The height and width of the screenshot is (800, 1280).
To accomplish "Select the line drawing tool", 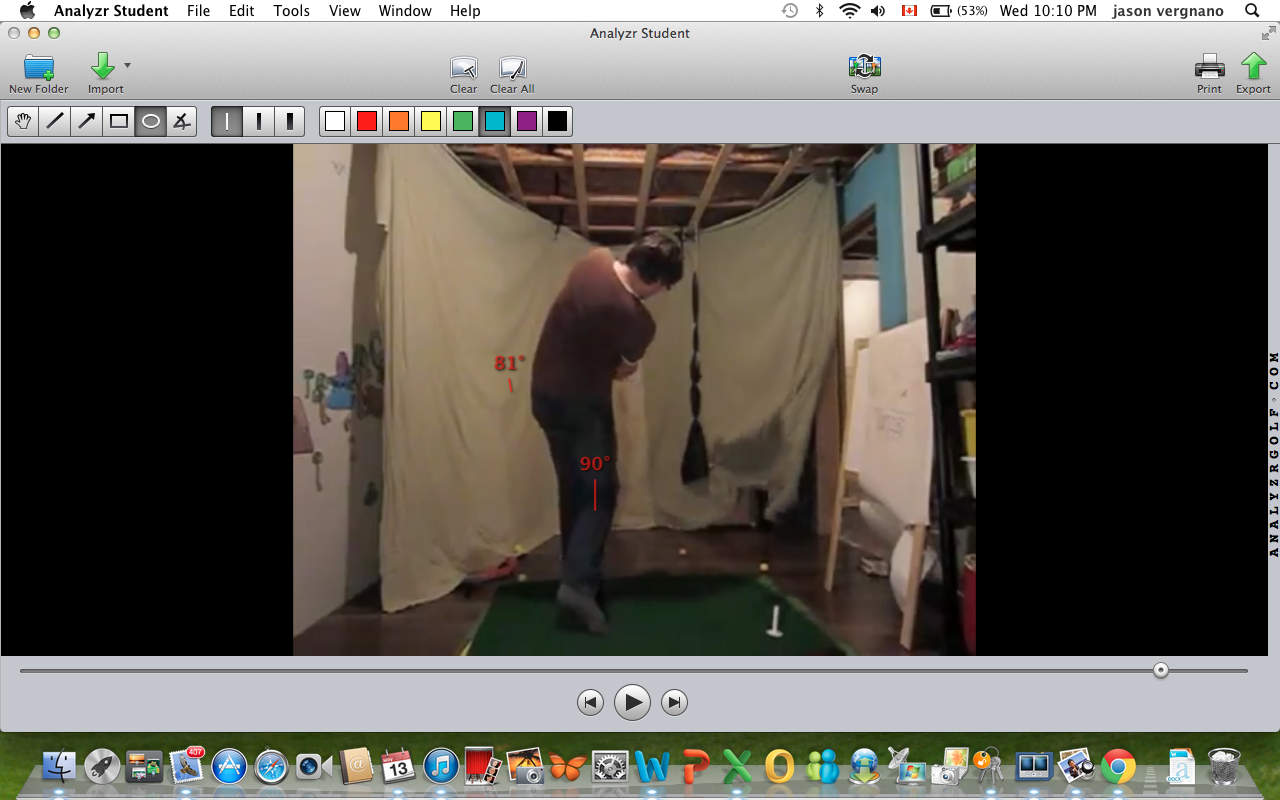I will (55, 121).
